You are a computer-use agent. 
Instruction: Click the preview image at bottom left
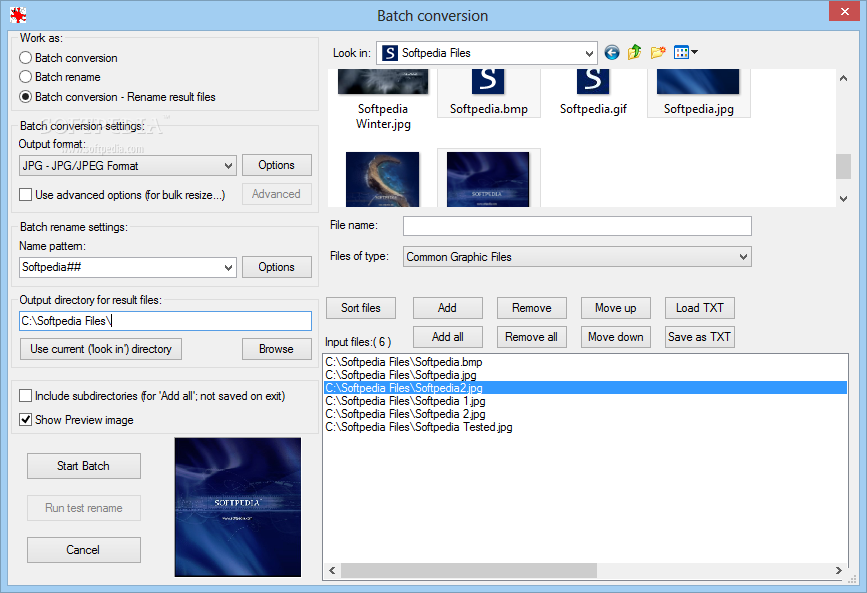coord(238,507)
